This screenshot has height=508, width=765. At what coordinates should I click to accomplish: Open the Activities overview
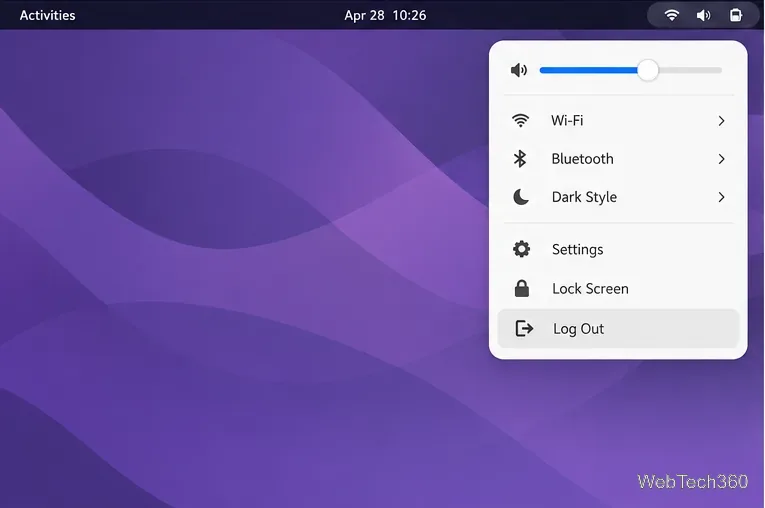coord(47,15)
